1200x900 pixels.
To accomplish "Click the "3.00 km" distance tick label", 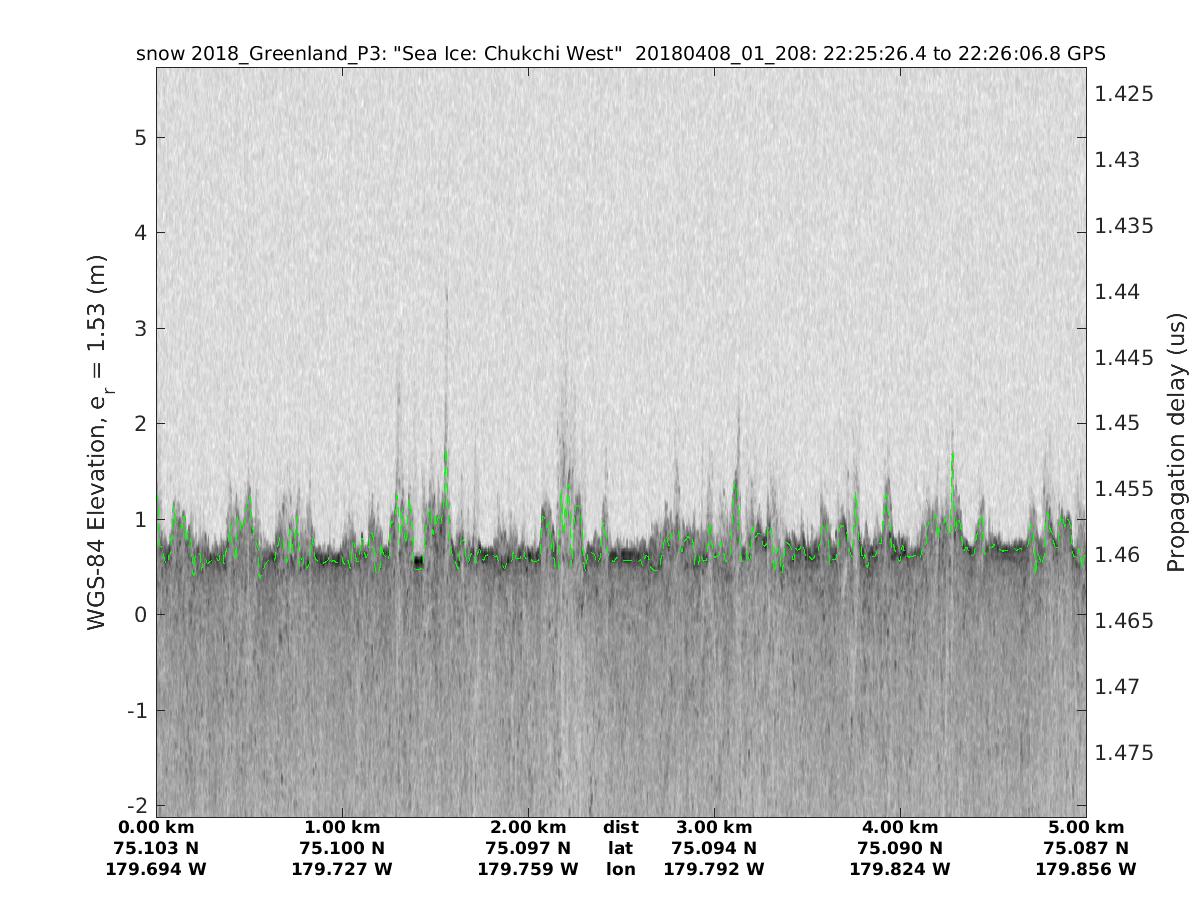I will coord(714,828).
